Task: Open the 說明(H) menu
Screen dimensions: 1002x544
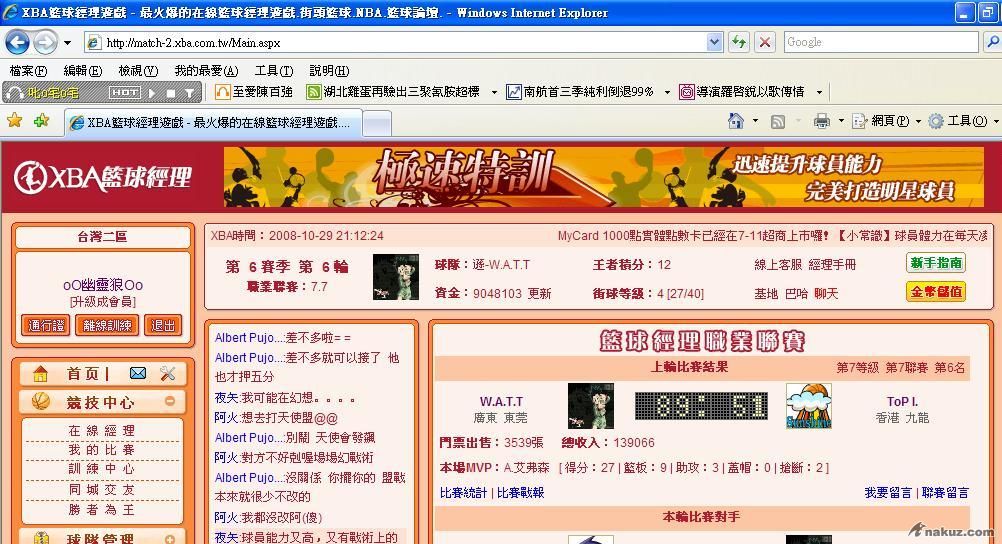Action: [x=329, y=71]
